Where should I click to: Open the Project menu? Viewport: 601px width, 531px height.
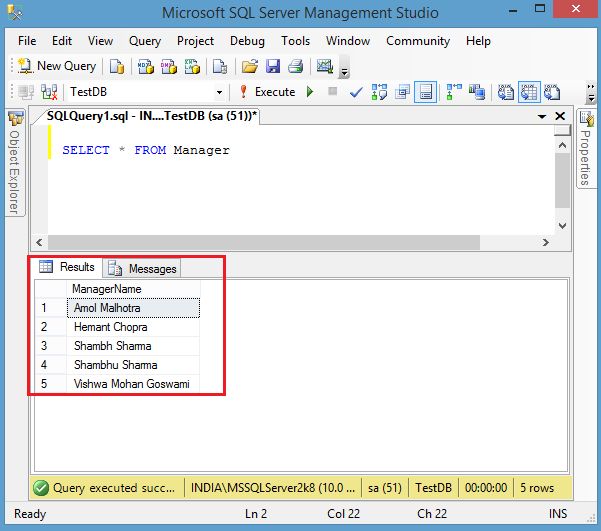[x=195, y=41]
